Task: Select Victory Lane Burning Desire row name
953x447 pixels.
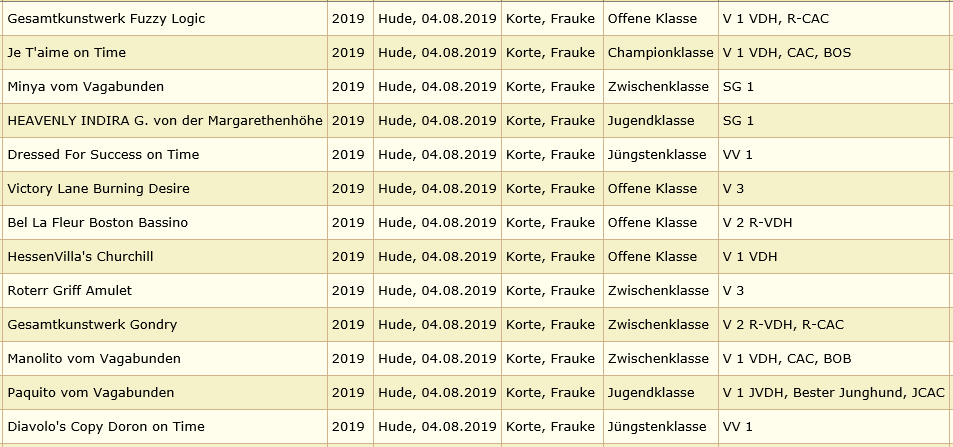Action: pos(98,189)
